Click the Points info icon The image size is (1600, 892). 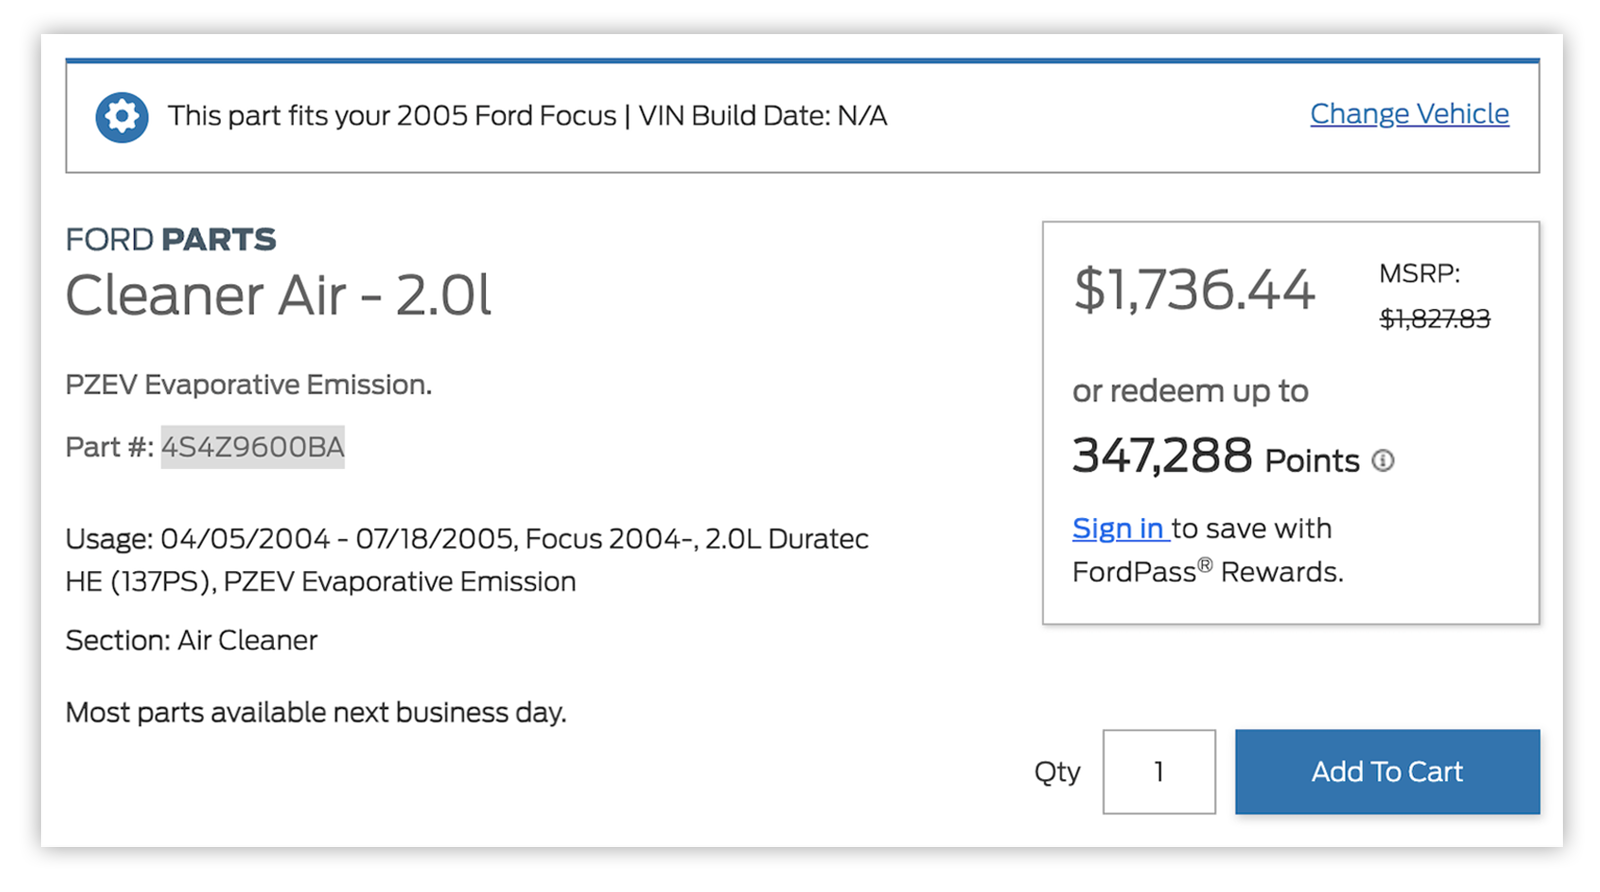coord(1383,460)
